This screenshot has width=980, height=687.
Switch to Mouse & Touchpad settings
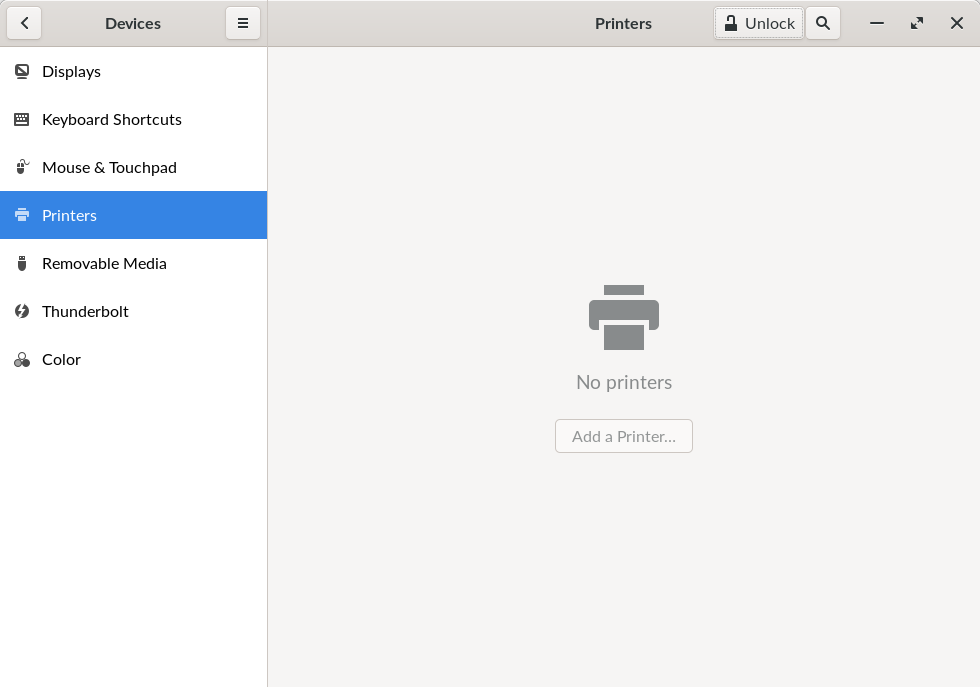tap(133, 168)
